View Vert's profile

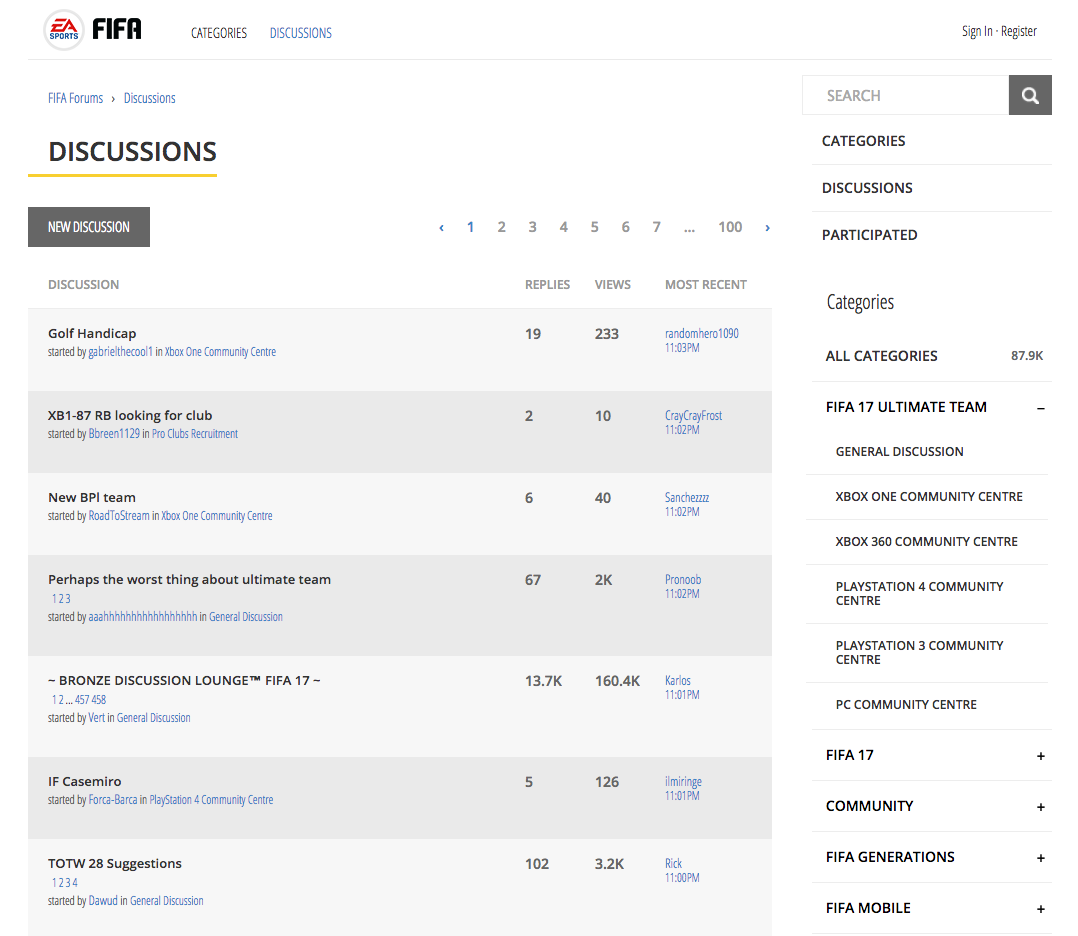point(97,717)
